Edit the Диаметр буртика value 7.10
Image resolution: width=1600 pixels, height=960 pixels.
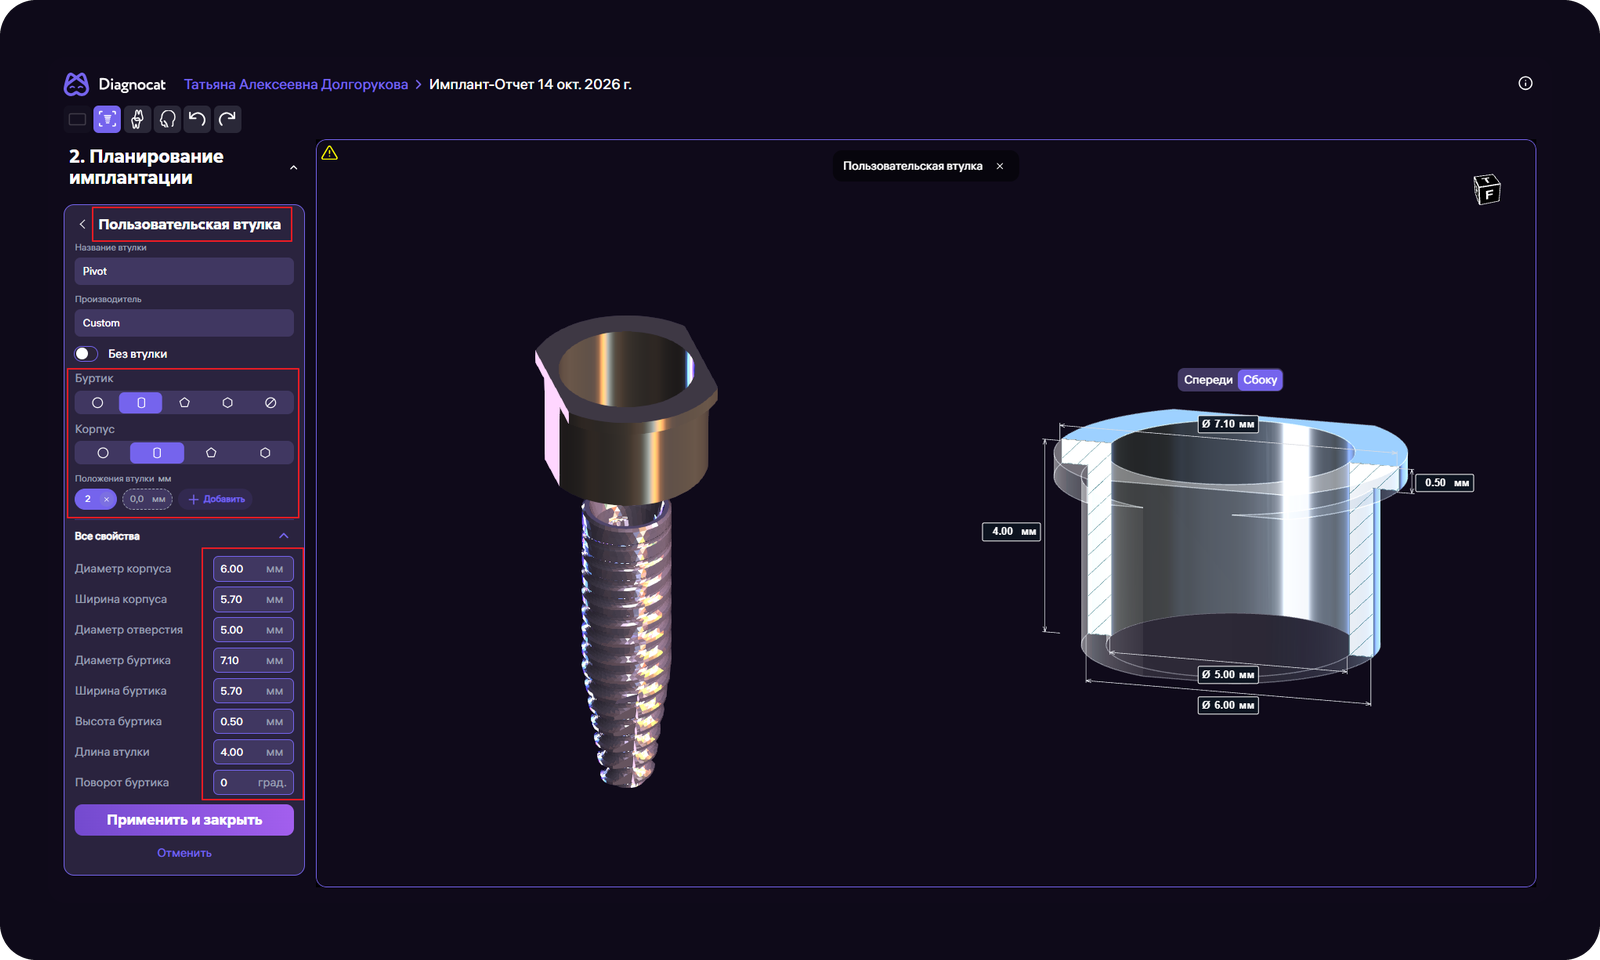253,661
